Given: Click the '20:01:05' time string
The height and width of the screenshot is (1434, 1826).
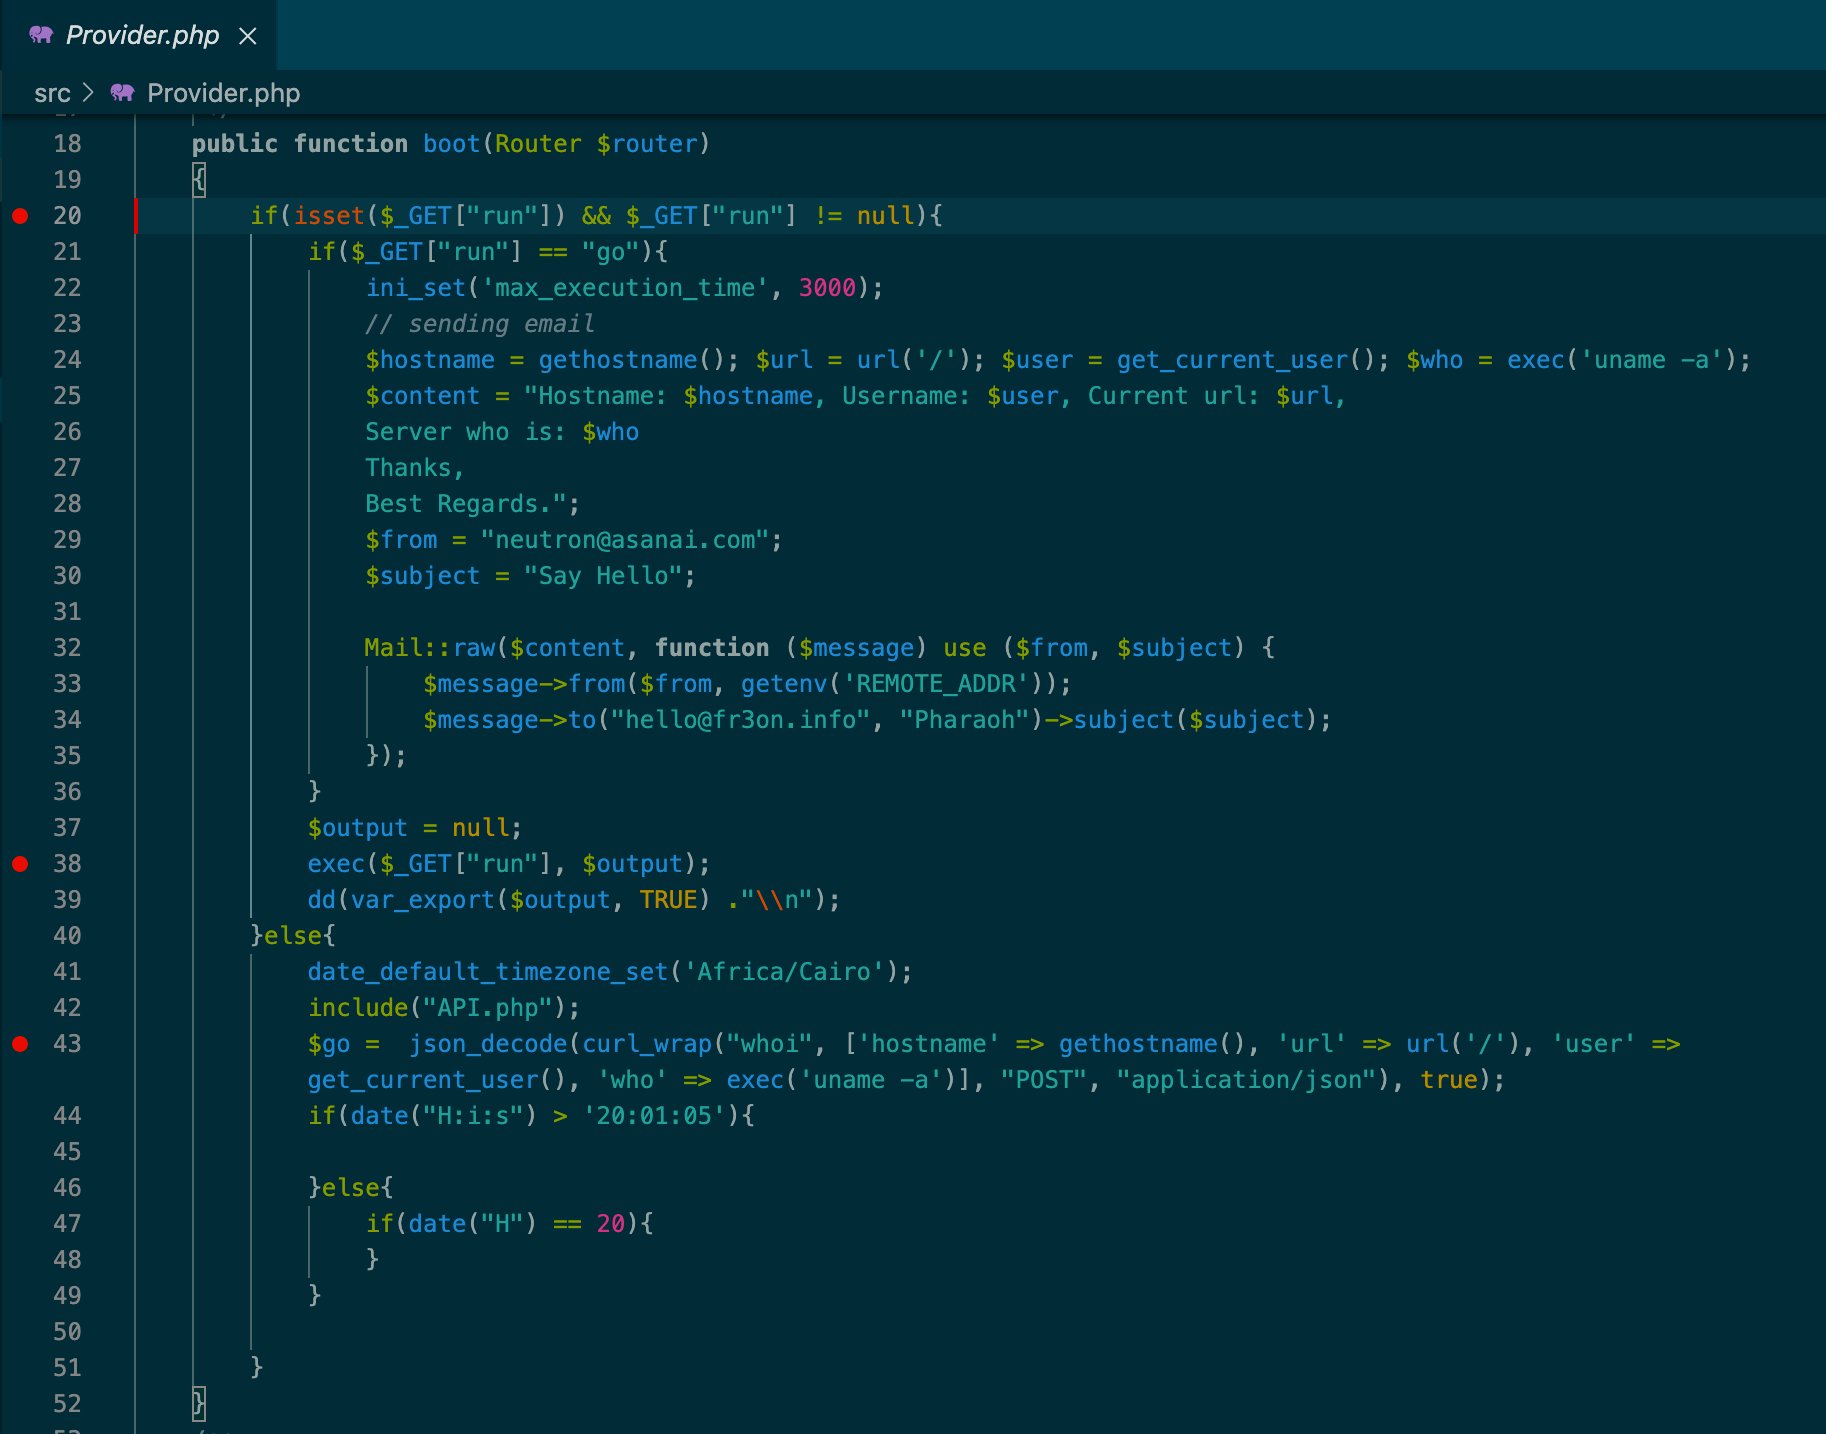Looking at the screenshot, I should point(654,1116).
